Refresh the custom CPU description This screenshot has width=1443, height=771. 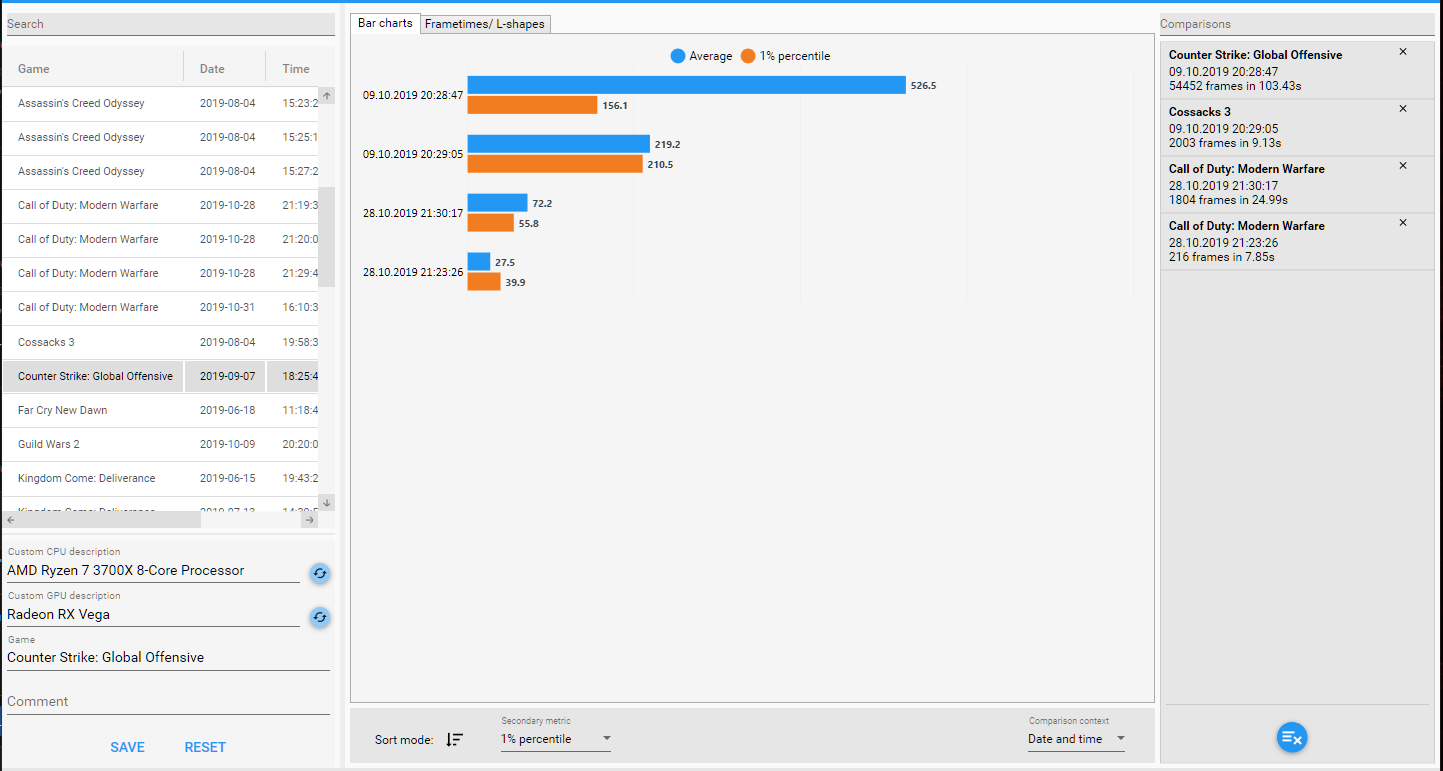click(x=320, y=573)
